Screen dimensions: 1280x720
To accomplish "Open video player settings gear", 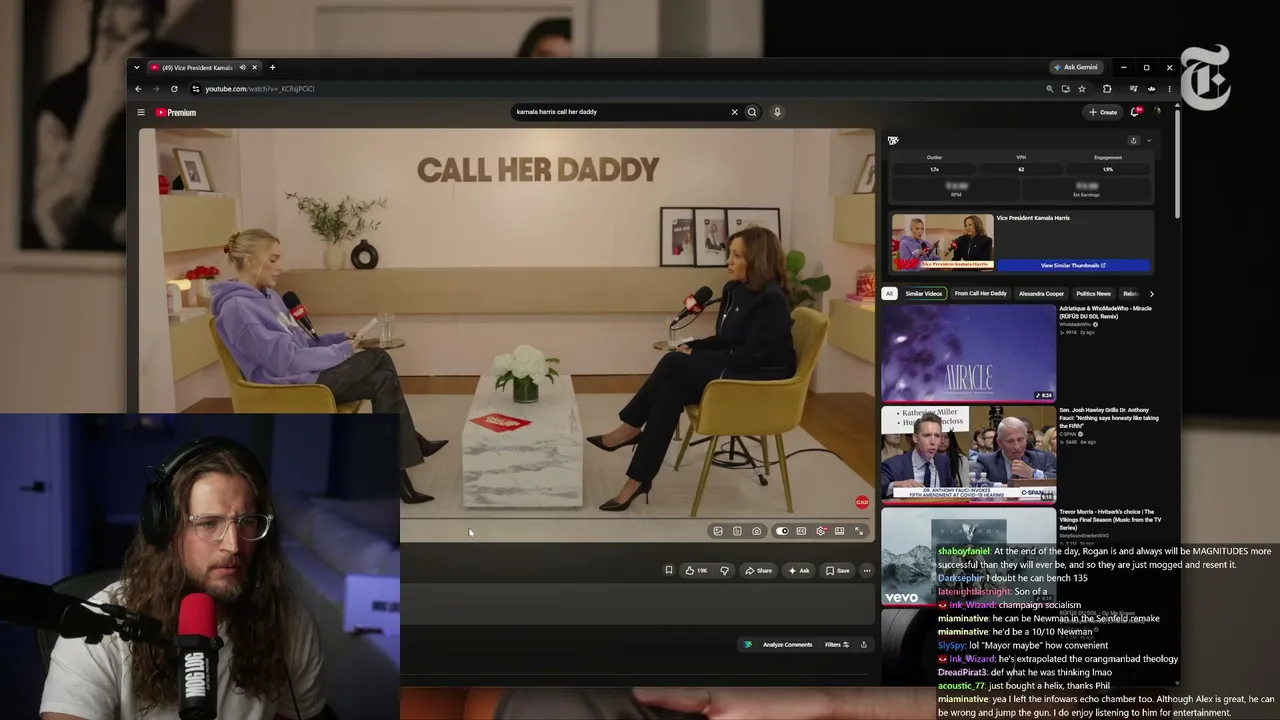I will pos(821,531).
